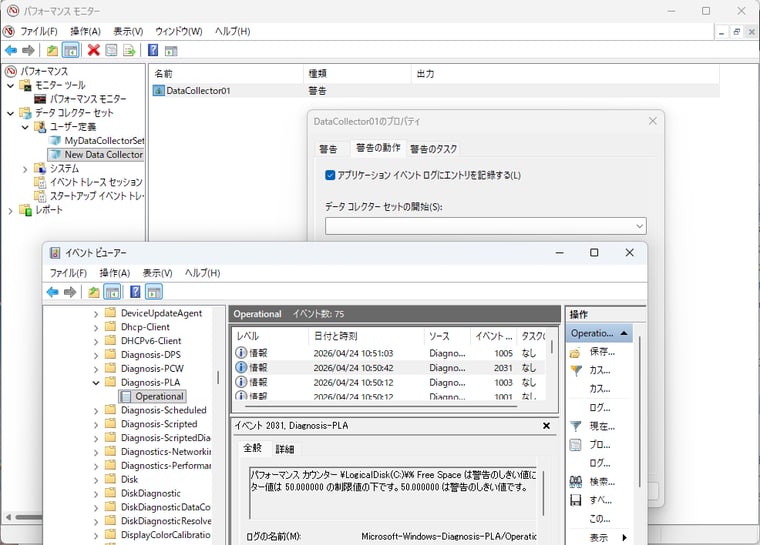Click the properties icon in Performance Monitor toolbar

point(111,50)
